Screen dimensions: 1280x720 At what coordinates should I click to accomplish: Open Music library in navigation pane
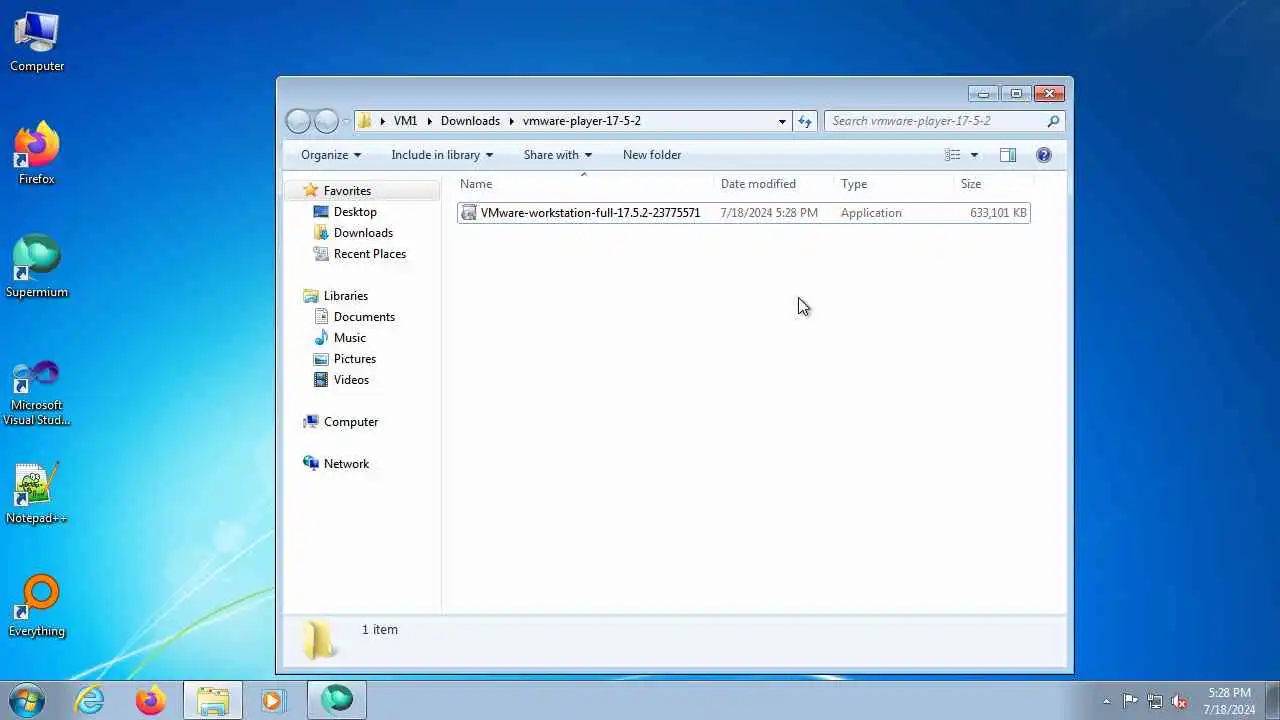pyautogui.click(x=350, y=338)
